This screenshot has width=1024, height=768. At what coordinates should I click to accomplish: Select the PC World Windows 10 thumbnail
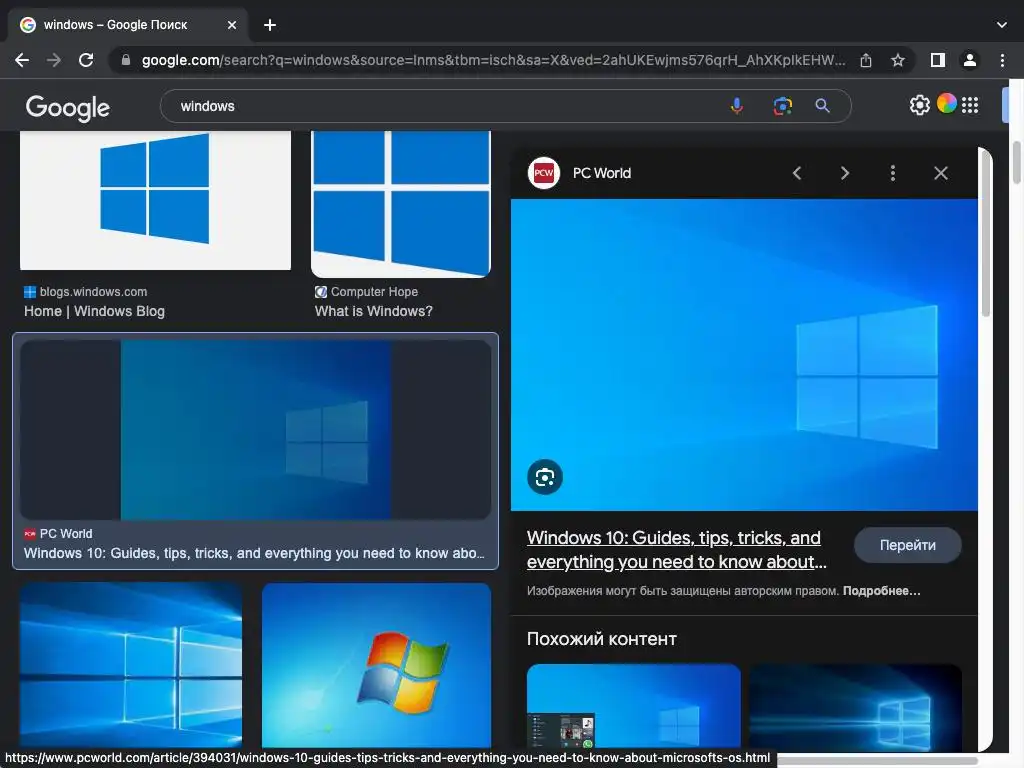[x=255, y=430]
